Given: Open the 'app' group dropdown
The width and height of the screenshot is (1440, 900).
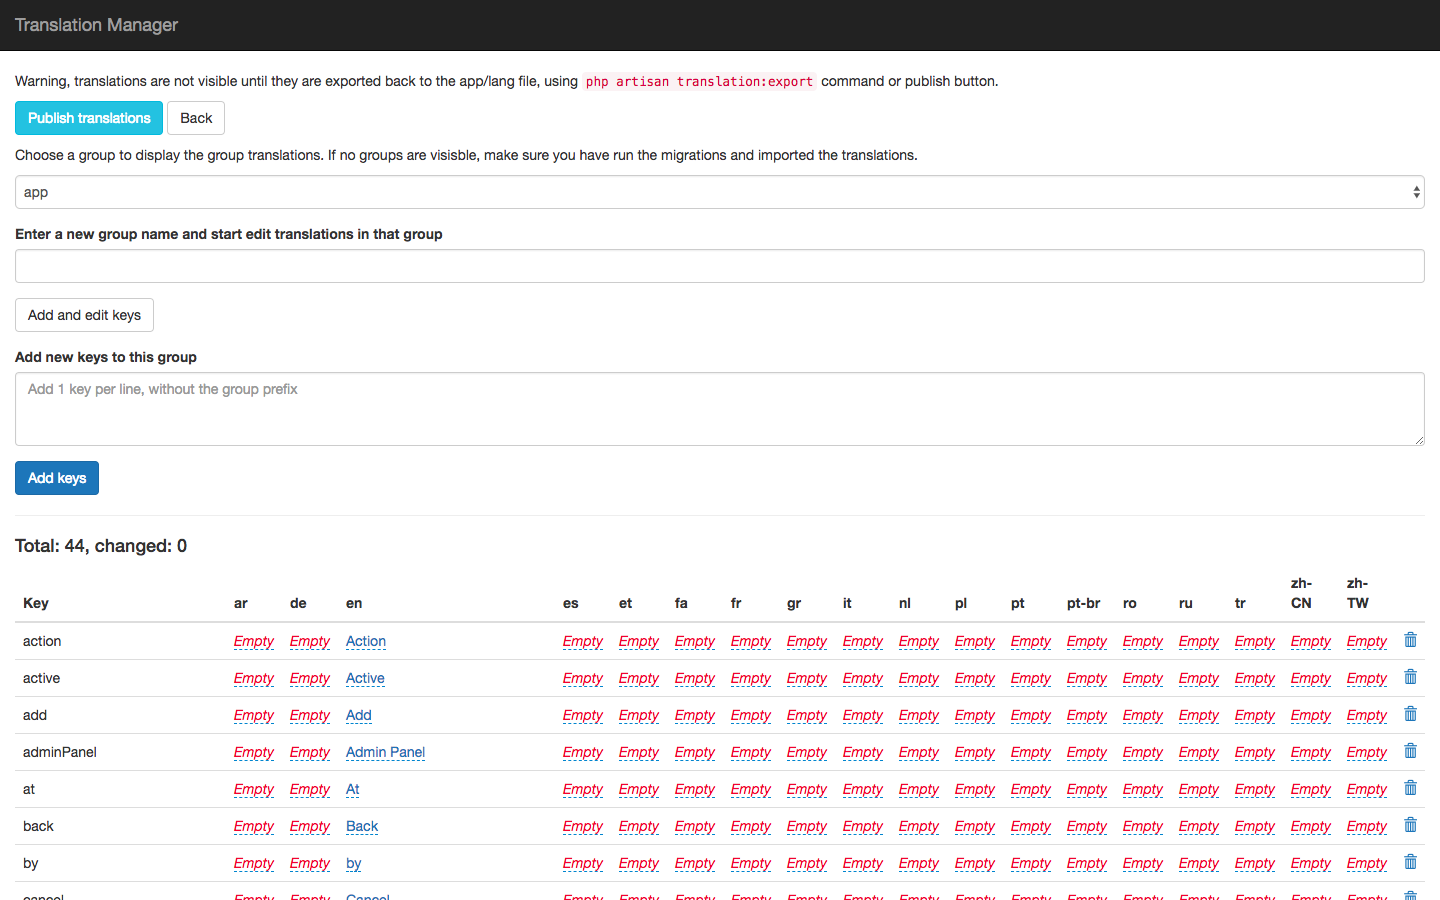Looking at the screenshot, I should click(x=719, y=192).
